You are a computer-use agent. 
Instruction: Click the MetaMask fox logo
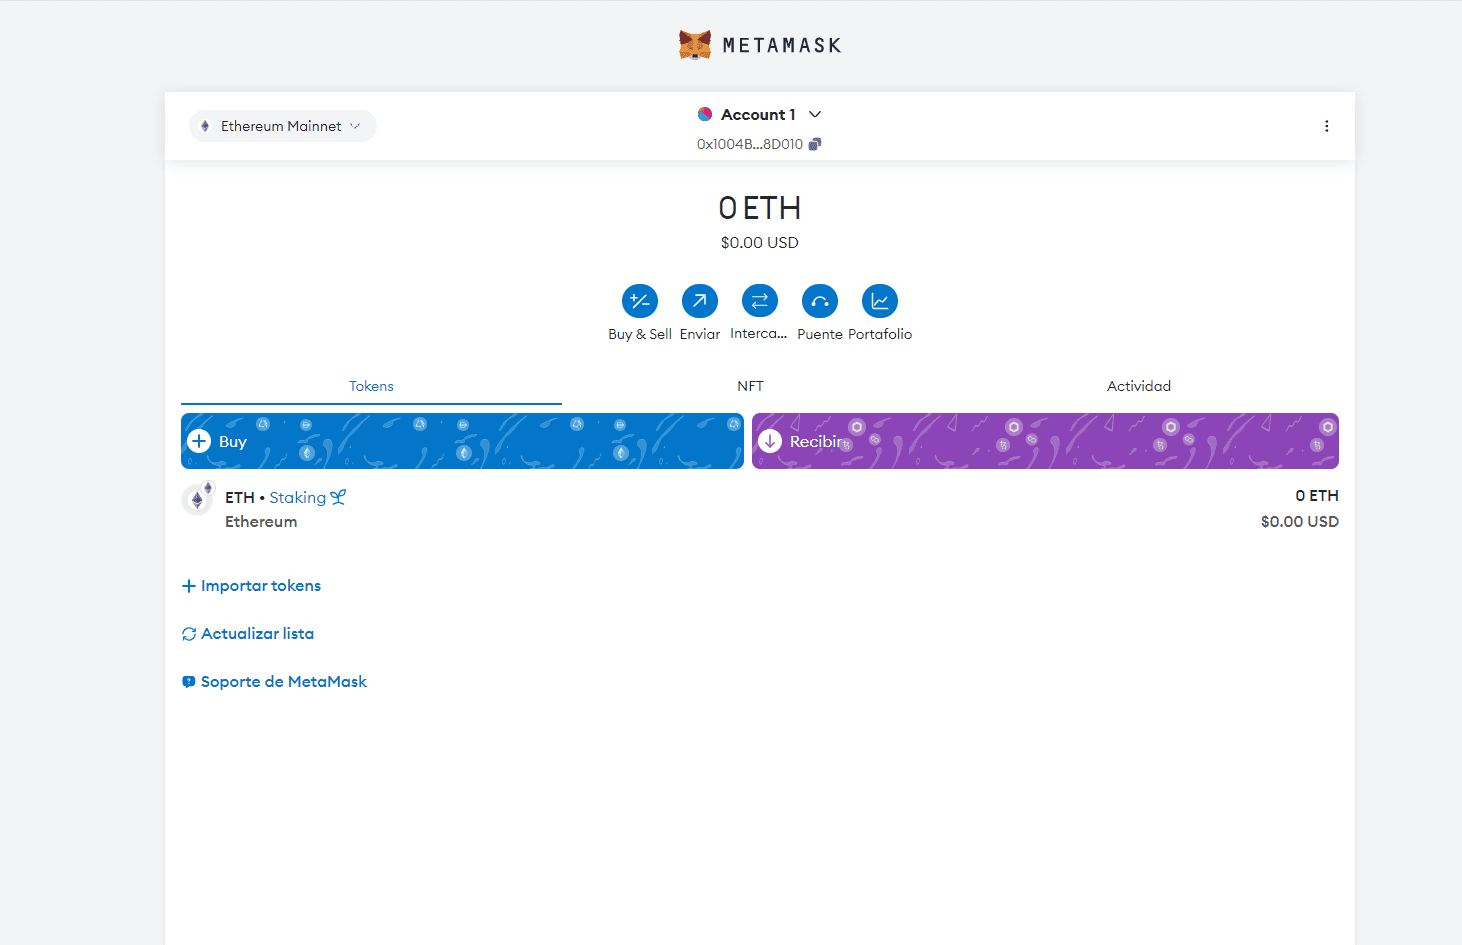(695, 45)
